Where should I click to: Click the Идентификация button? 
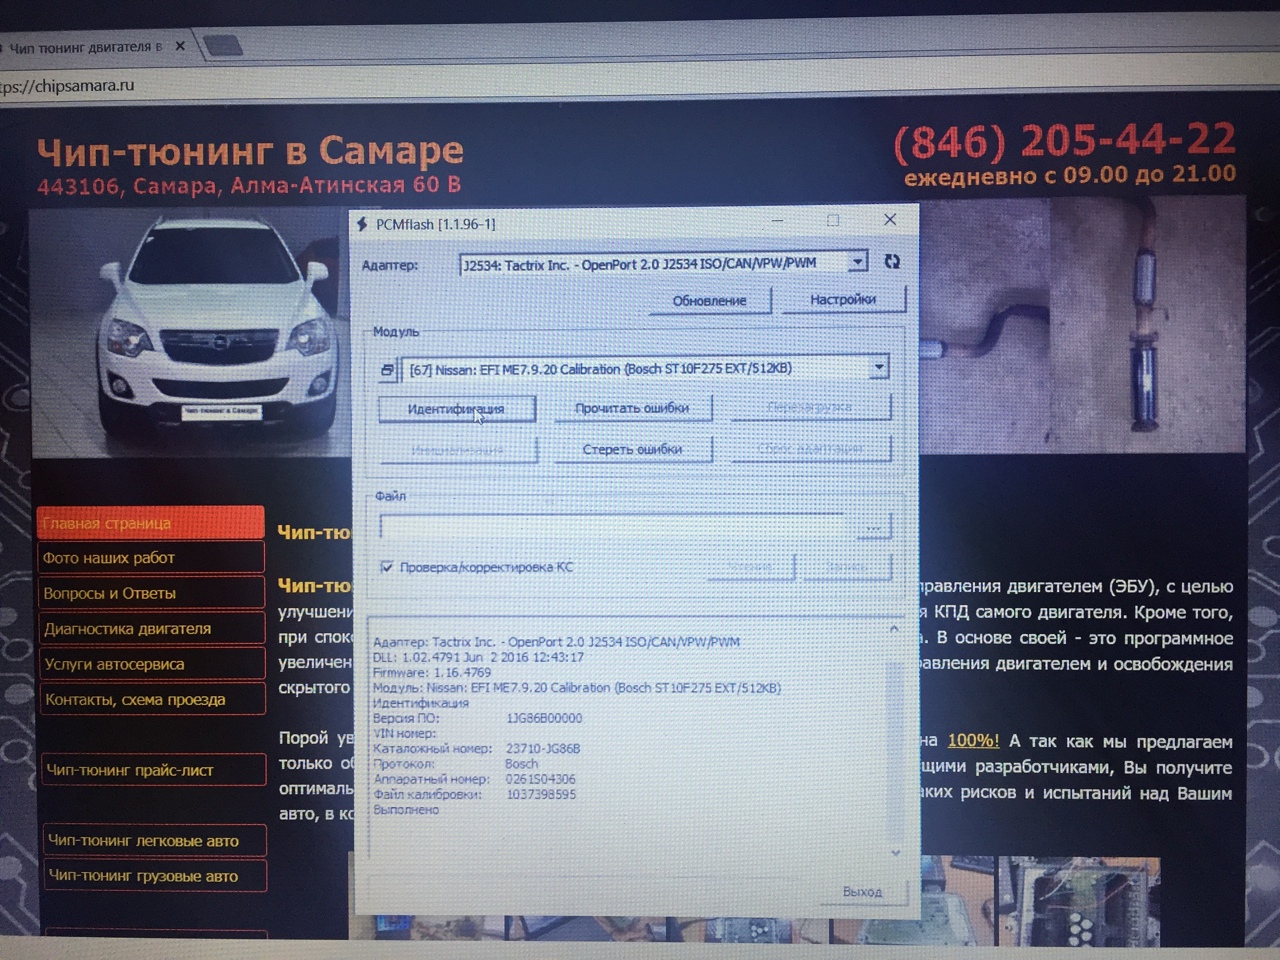(x=456, y=409)
